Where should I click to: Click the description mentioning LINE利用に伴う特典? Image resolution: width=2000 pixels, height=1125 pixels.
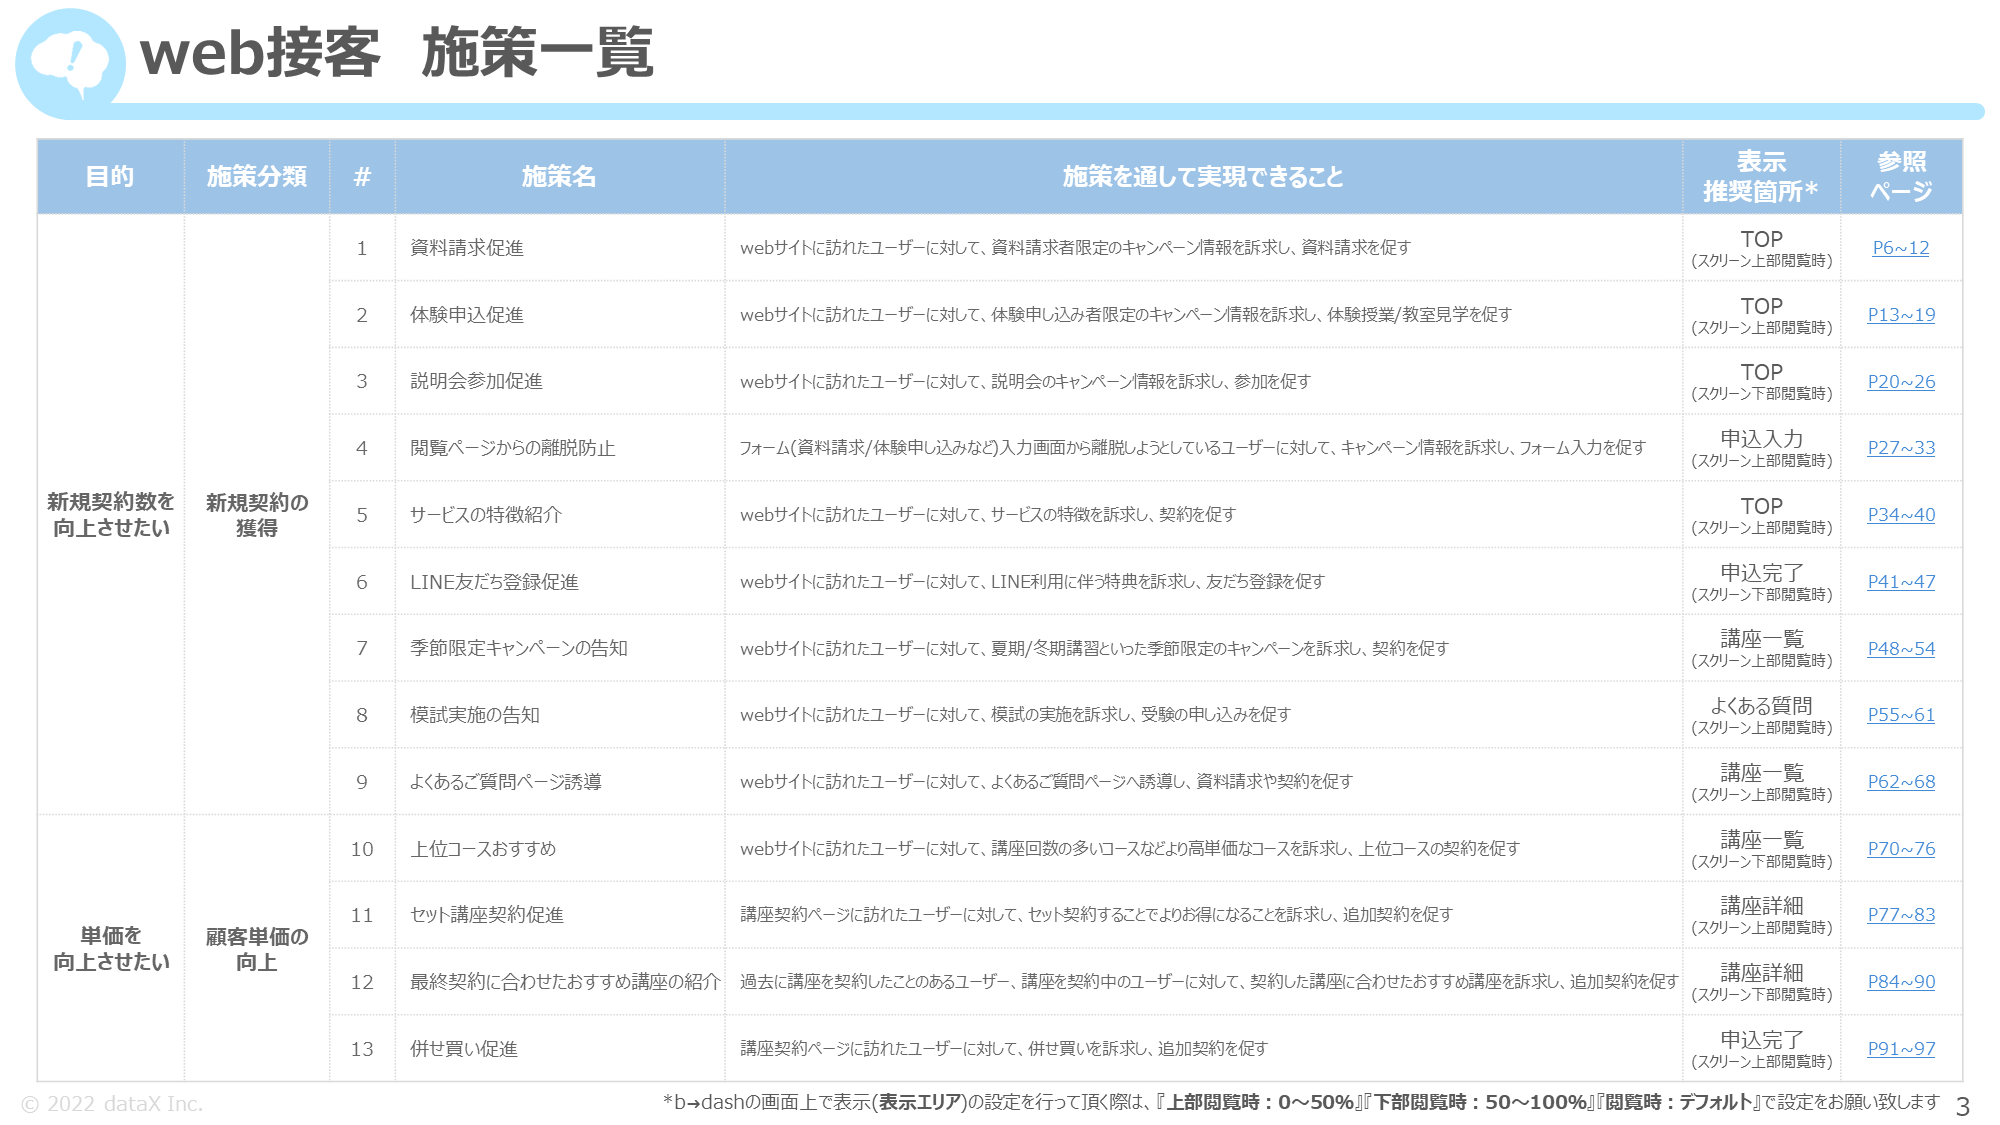1032,582
